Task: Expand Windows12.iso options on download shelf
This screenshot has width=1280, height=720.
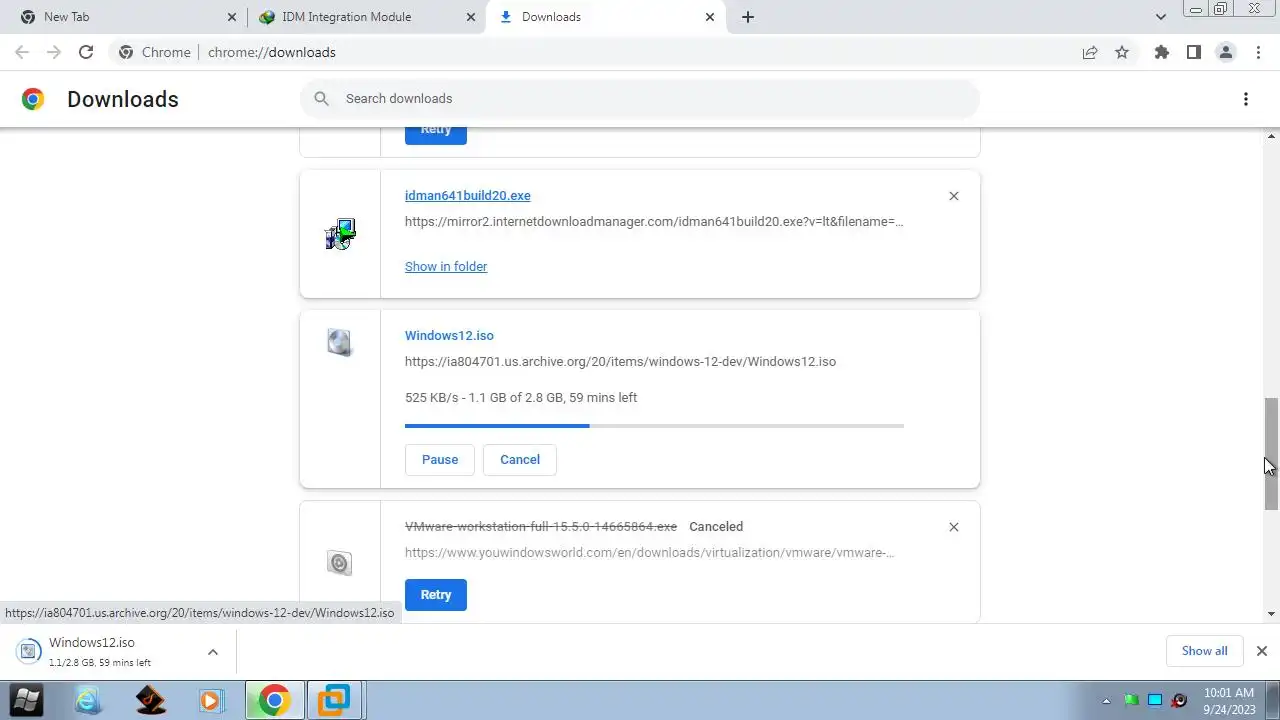Action: click(213, 652)
